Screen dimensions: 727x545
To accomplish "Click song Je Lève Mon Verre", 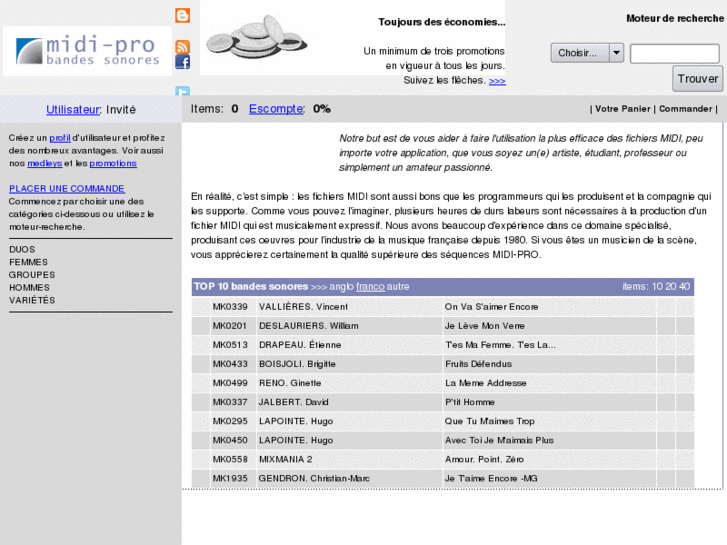I will click(485, 326).
